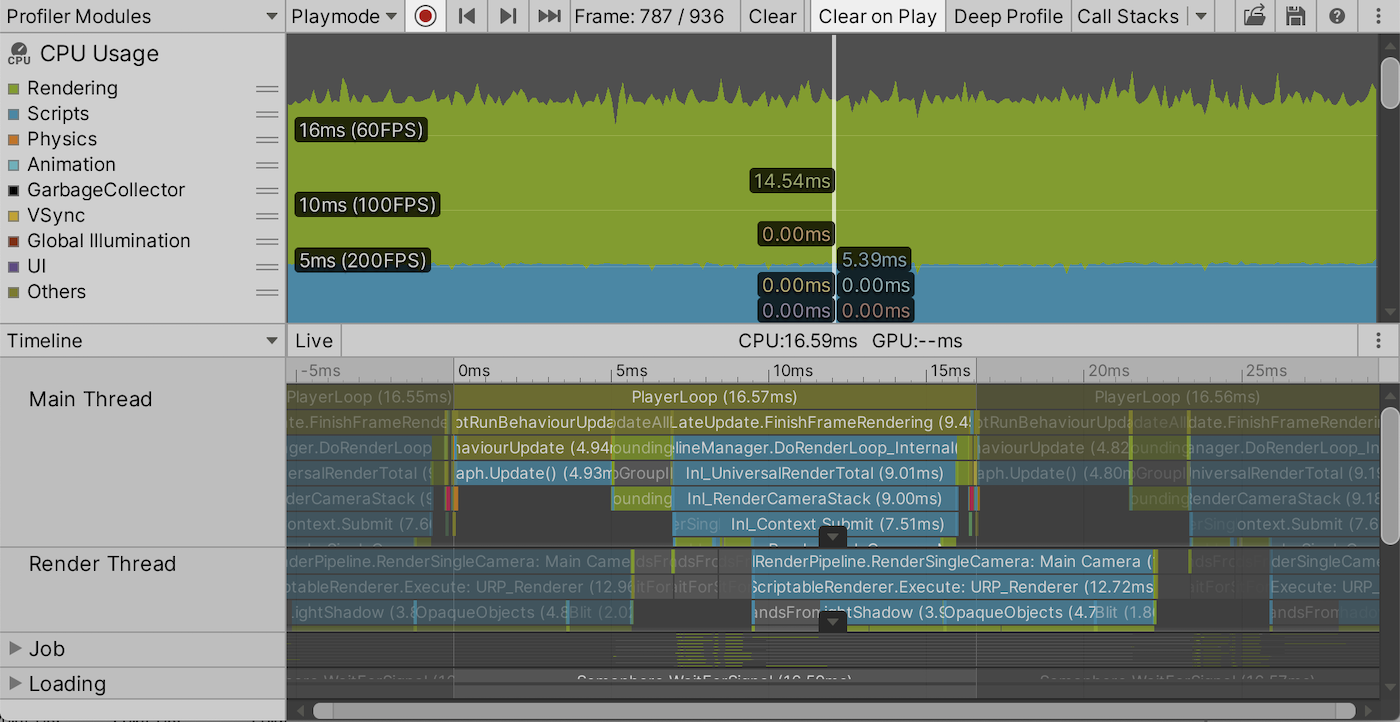The width and height of the screenshot is (1400, 722).
Task: Click the 16ms (60FPS) chart label
Action: (x=361, y=130)
